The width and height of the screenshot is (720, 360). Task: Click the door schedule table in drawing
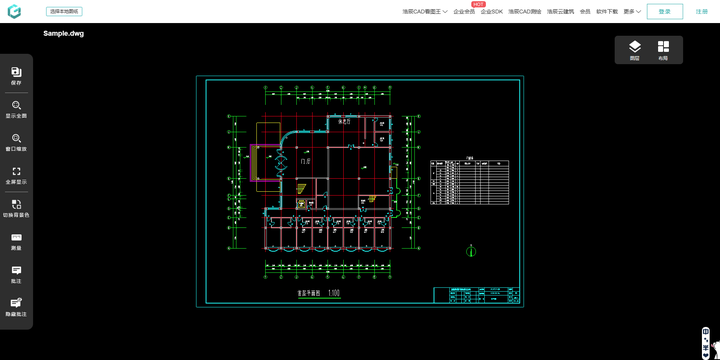[x=469, y=182]
